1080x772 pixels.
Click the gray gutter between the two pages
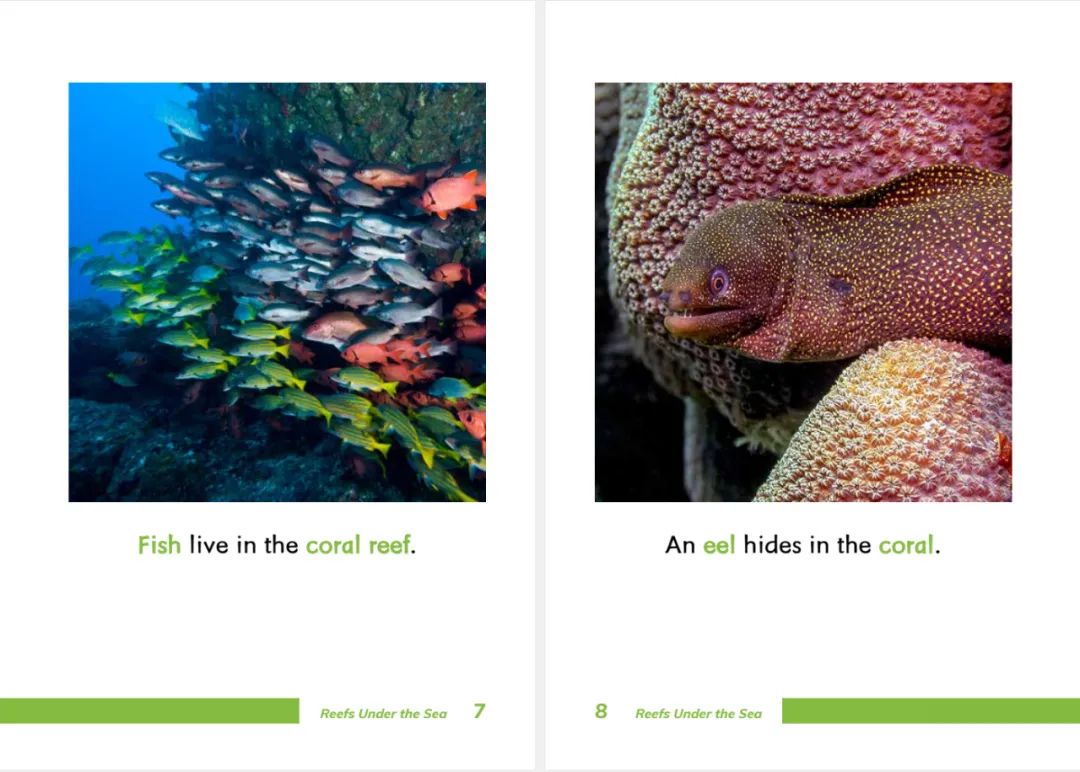tap(540, 386)
